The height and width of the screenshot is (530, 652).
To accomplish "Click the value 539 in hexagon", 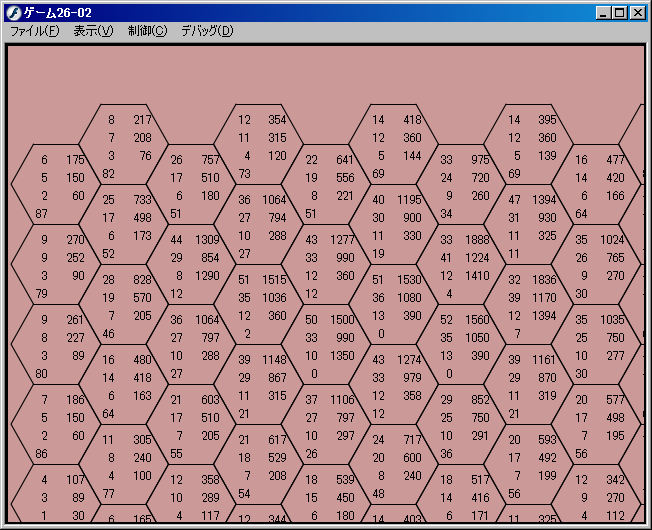I will tap(345, 480).
